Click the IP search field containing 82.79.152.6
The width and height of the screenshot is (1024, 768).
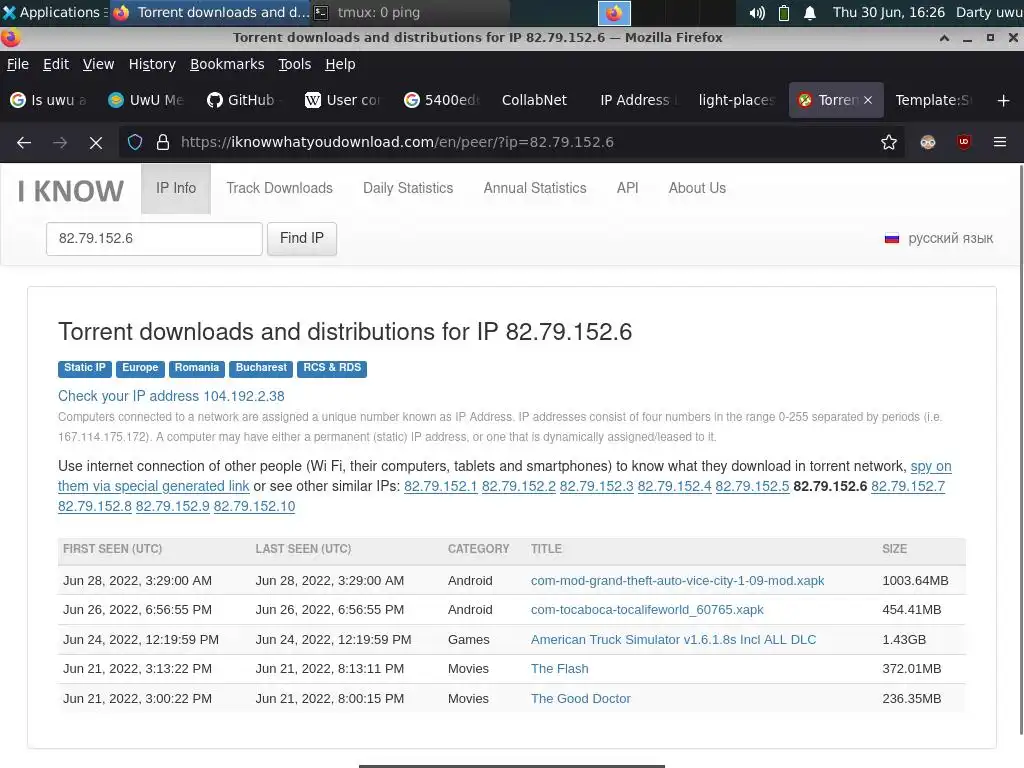154,238
